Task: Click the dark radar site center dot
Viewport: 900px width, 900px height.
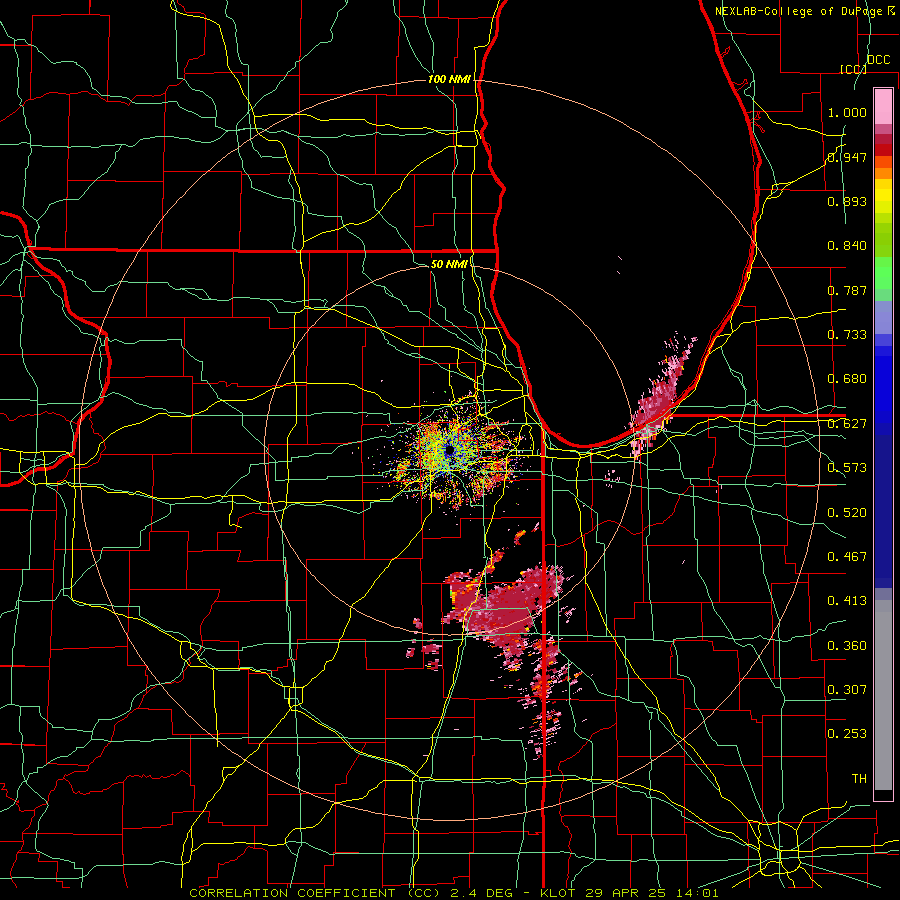Action: pos(449,451)
